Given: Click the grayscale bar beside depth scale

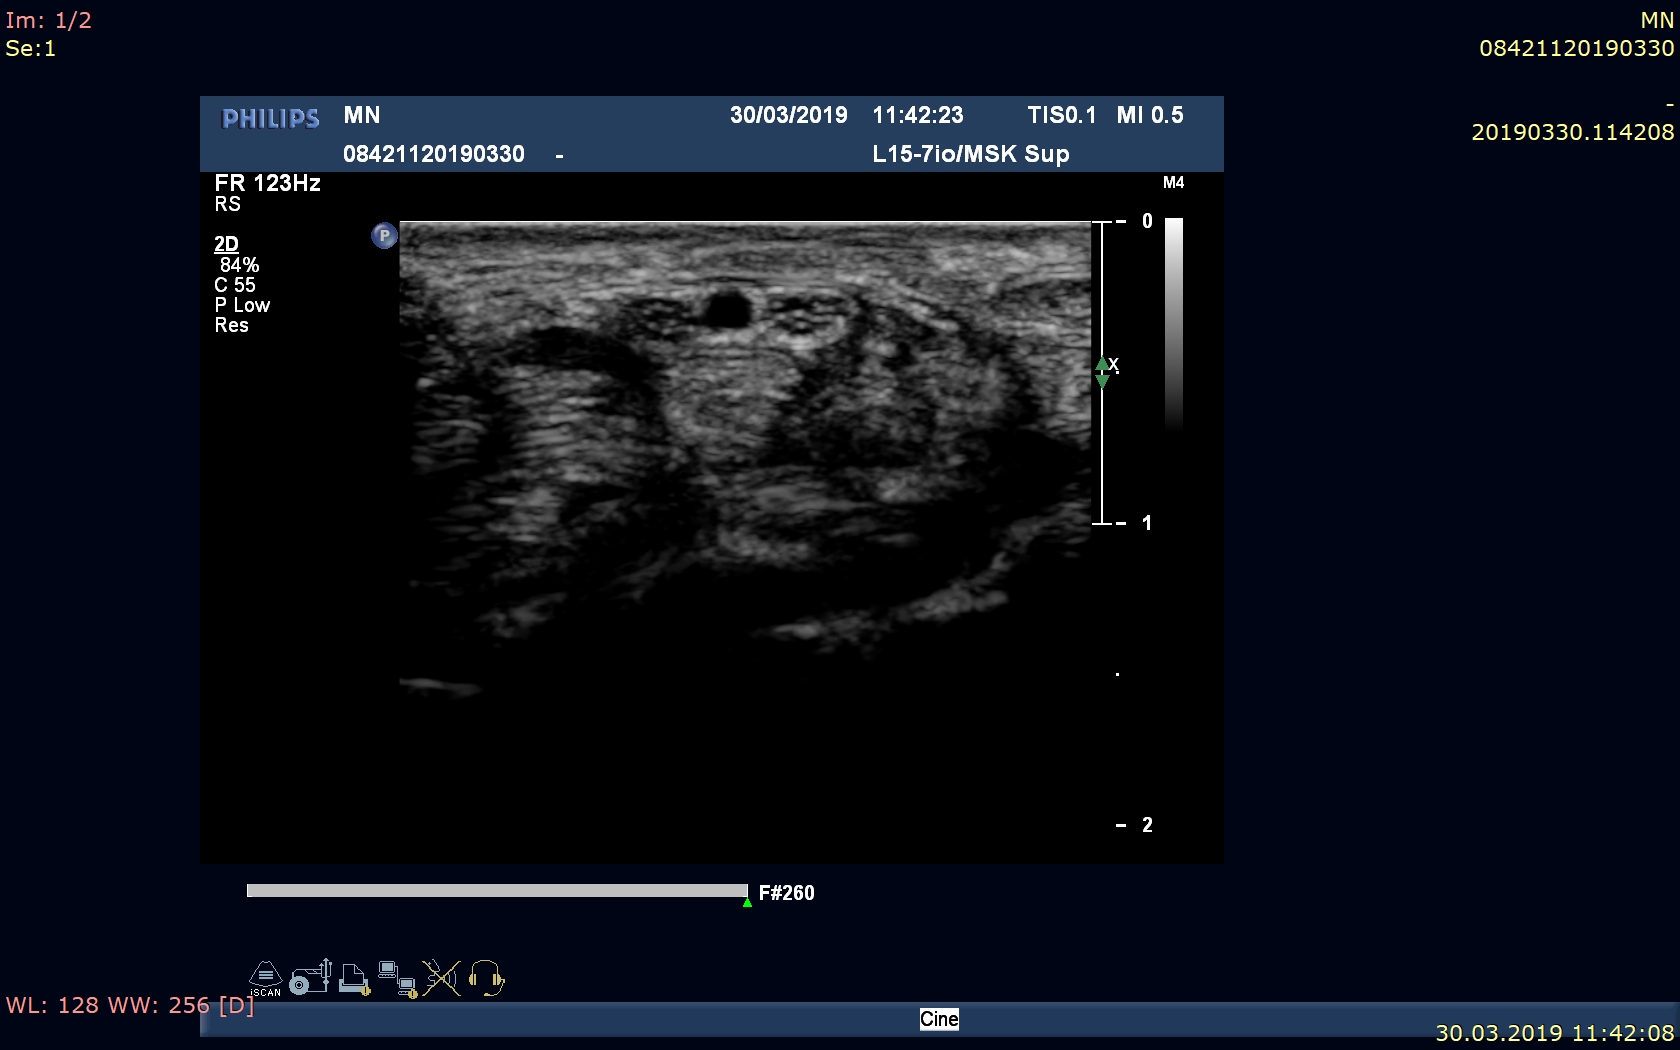Looking at the screenshot, I should [x=1174, y=322].
